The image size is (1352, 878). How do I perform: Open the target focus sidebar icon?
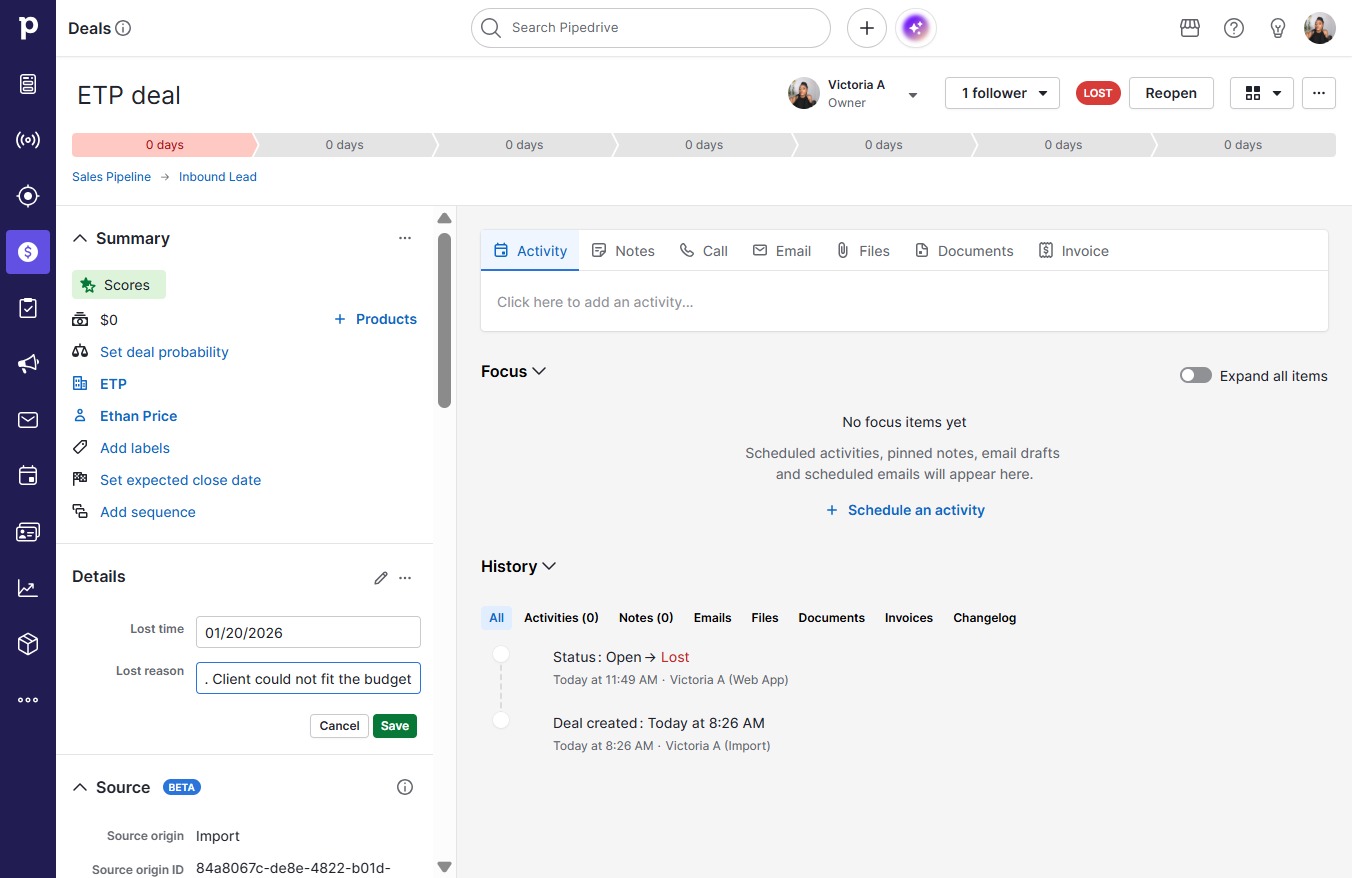28,196
